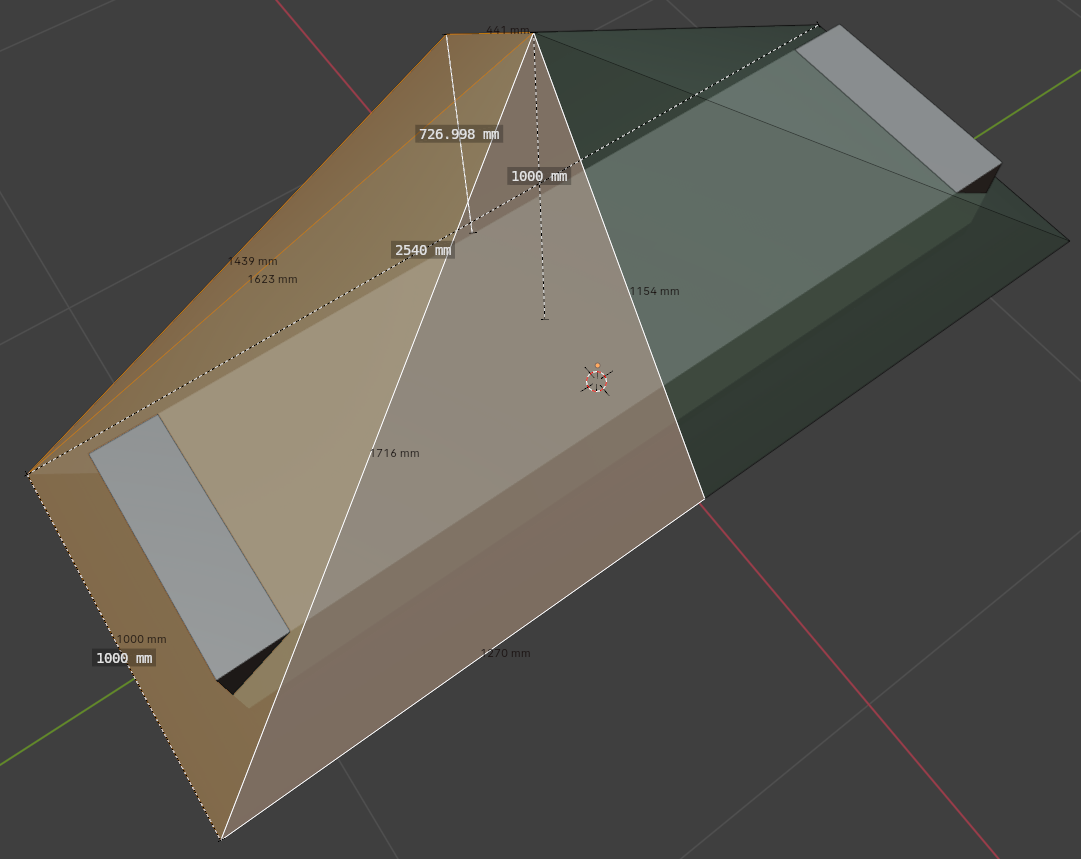The width and height of the screenshot is (1081, 859).
Task: Click the 3D cursor crosshair
Action: point(596,380)
